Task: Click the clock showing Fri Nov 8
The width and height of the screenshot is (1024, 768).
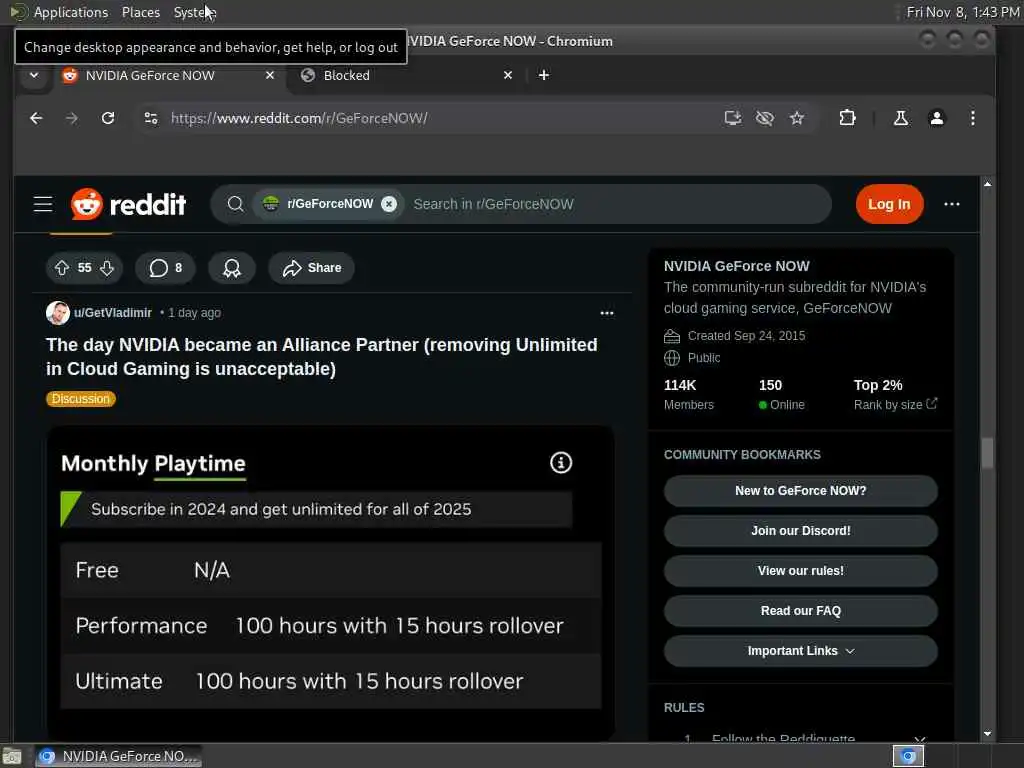Action: (963, 12)
